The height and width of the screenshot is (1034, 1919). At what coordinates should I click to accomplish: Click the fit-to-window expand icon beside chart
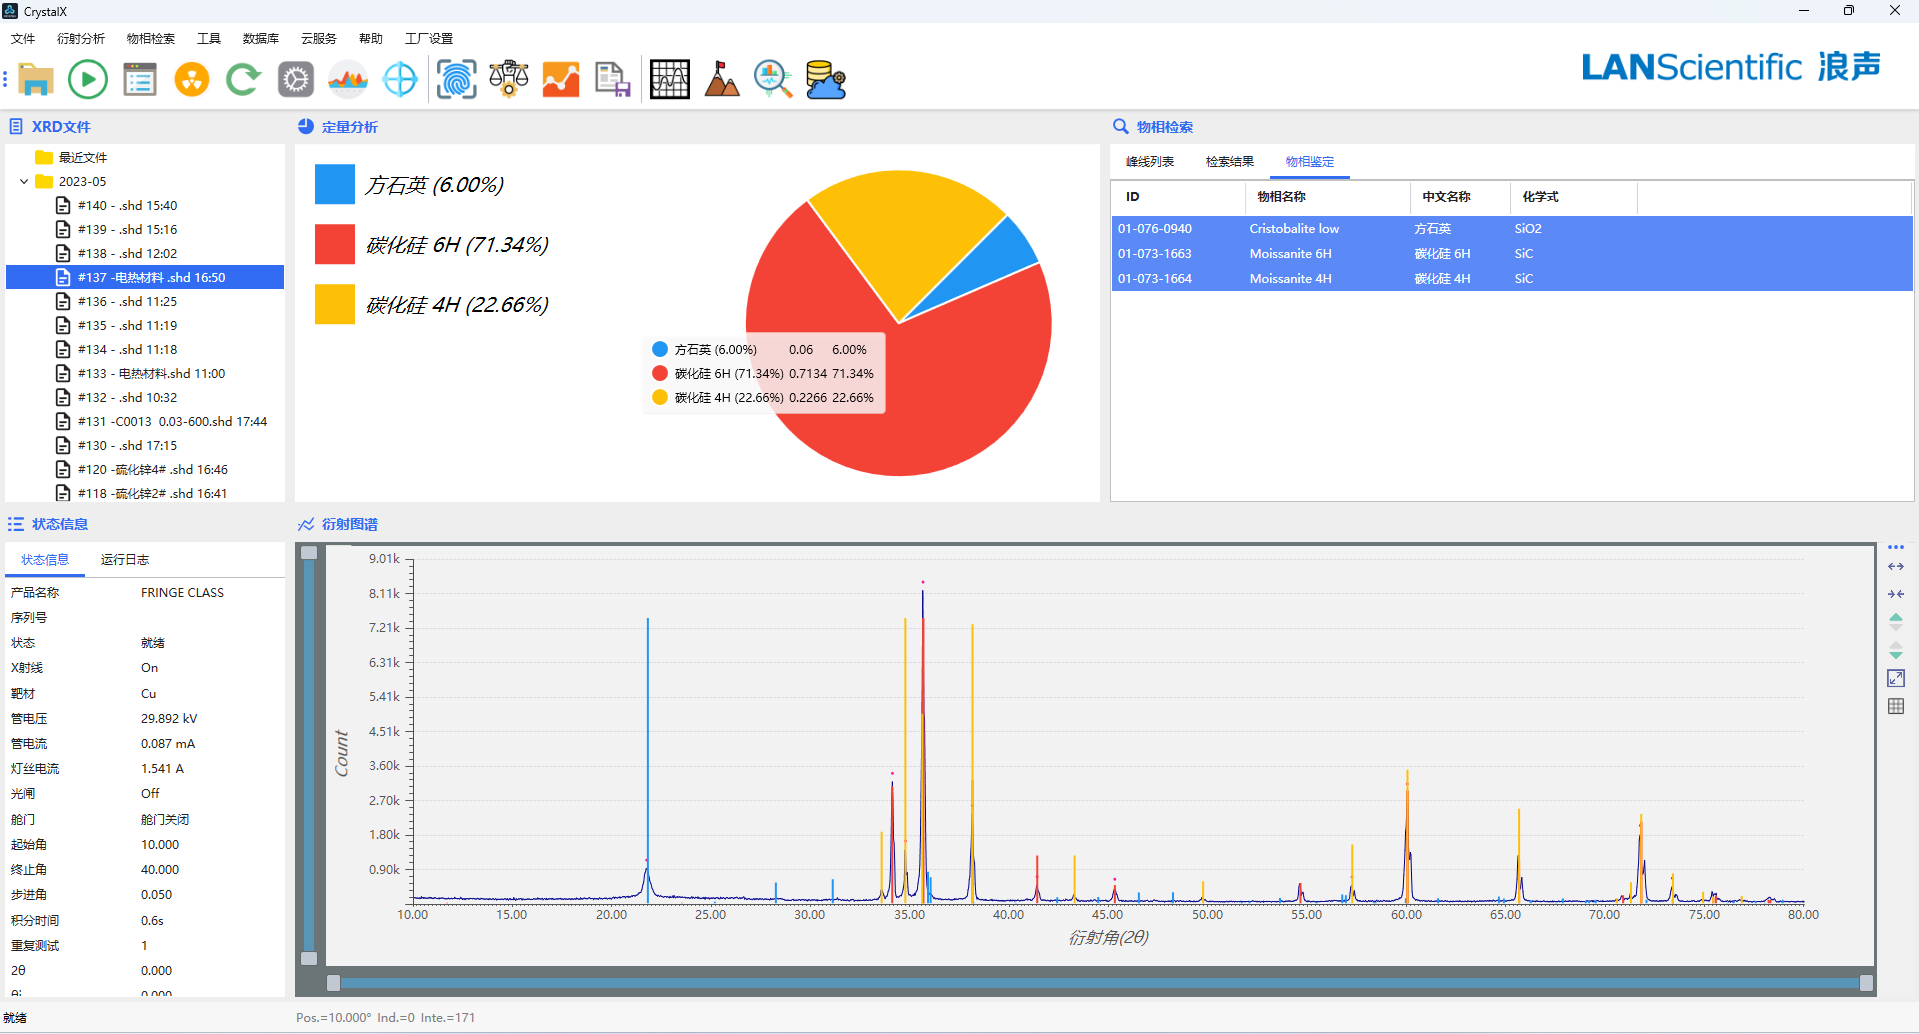point(1895,678)
